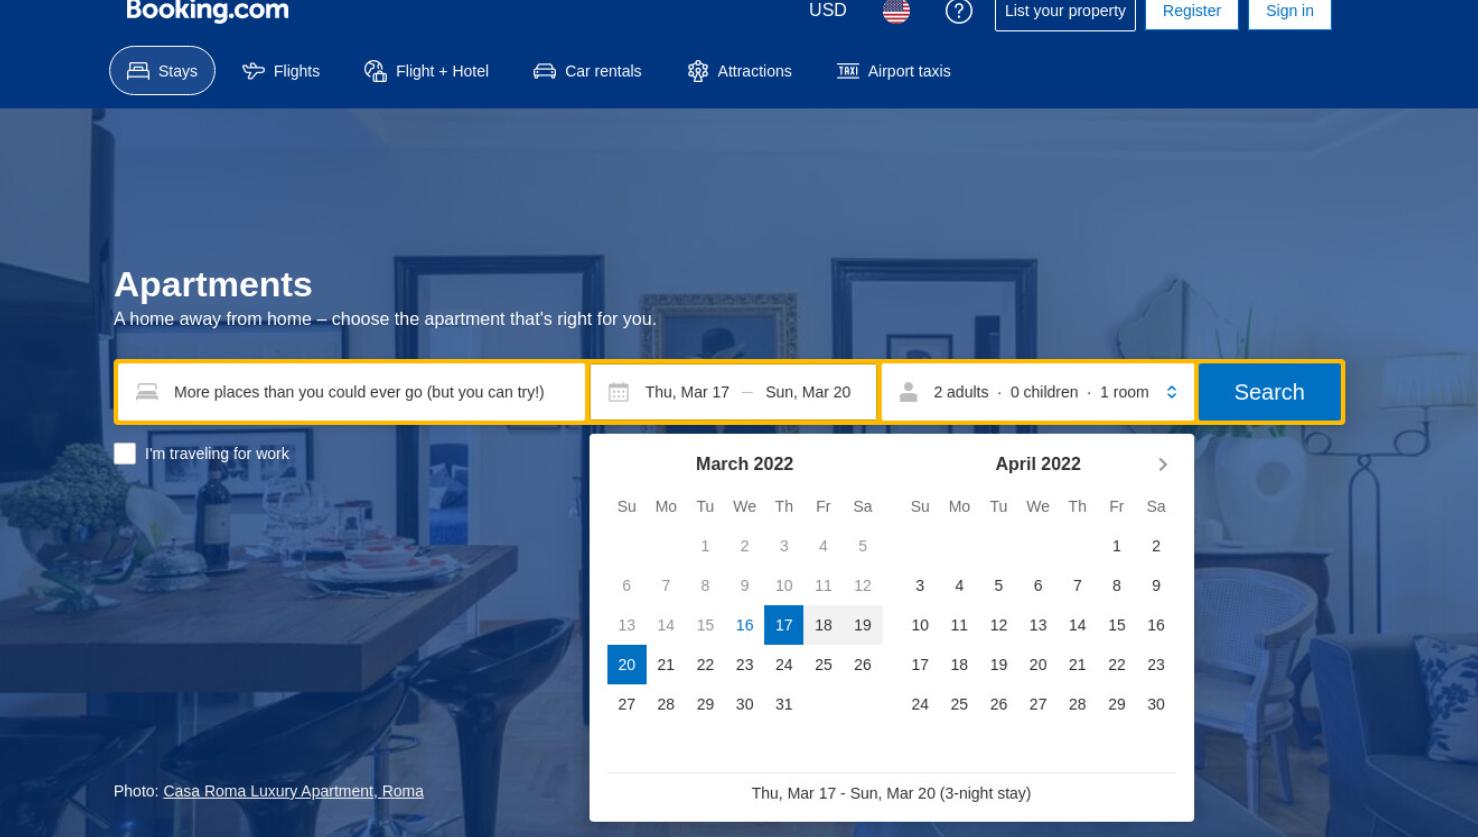
Task: Open Casa Roma Luxury Apartment, Roma link
Action: (x=293, y=791)
